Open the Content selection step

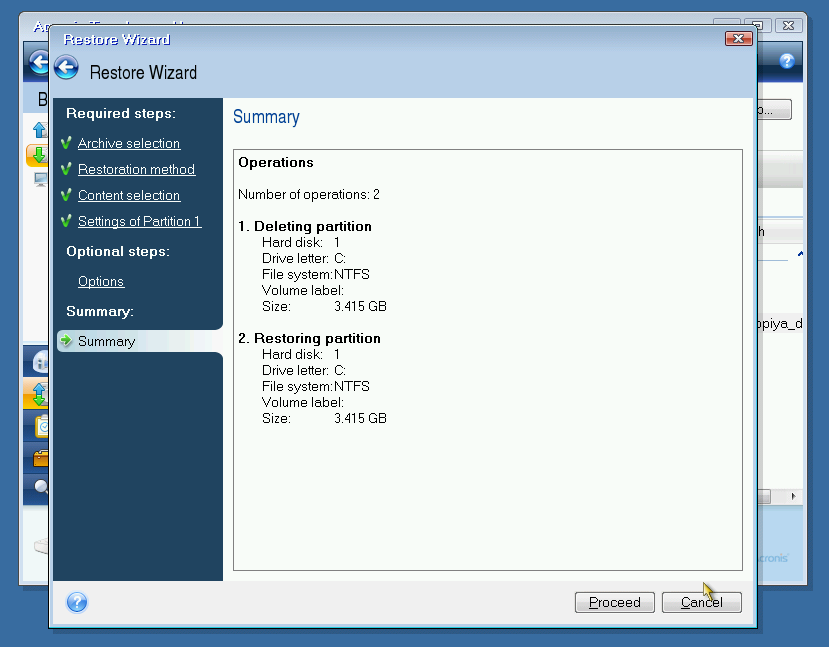point(129,195)
